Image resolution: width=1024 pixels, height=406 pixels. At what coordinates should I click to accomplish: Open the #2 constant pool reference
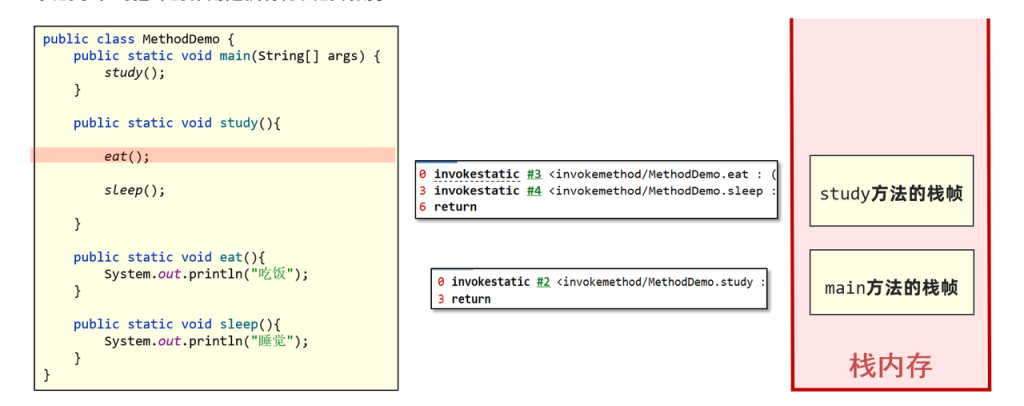(x=542, y=282)
